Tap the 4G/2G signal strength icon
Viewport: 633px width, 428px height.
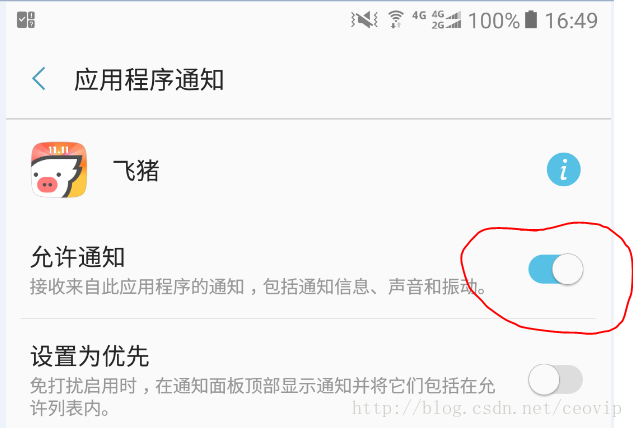pyautogui.click(x=446, y=20)
